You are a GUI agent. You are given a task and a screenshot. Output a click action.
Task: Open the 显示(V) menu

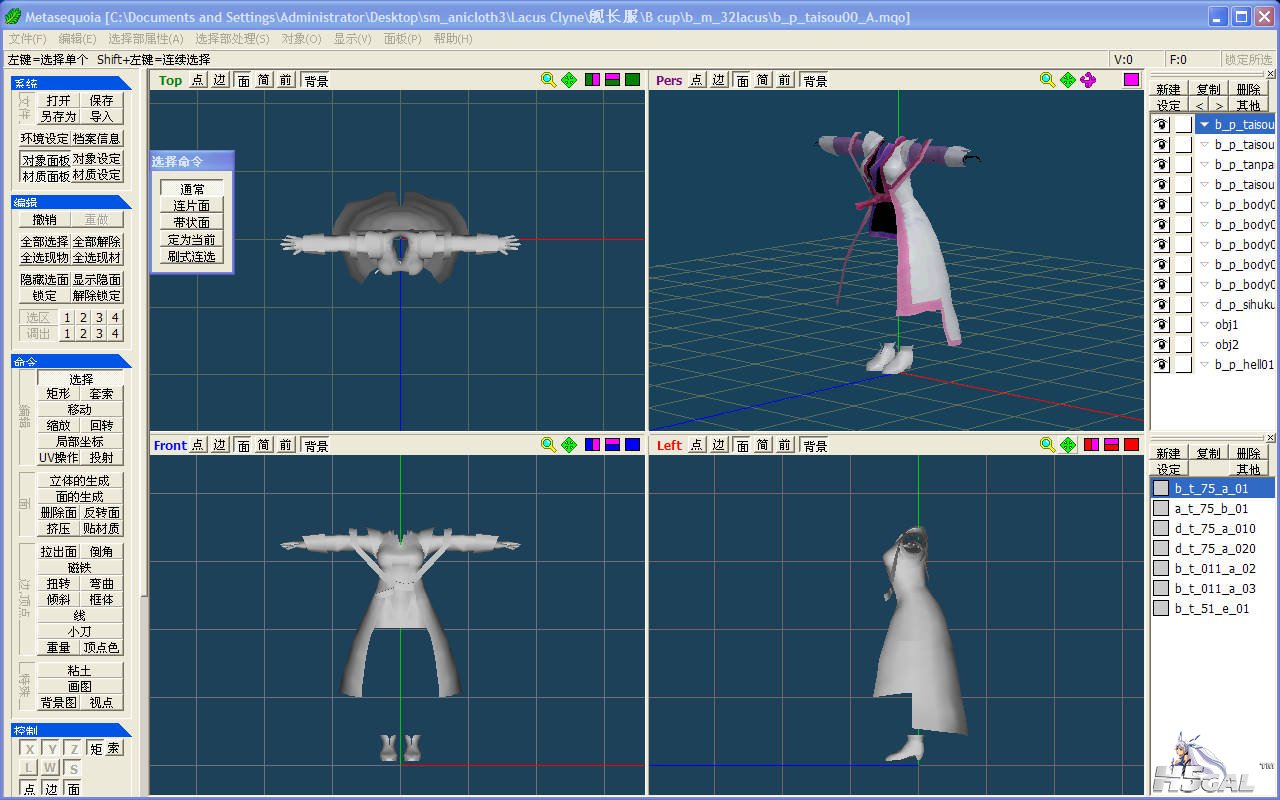(x=352, y=38)
